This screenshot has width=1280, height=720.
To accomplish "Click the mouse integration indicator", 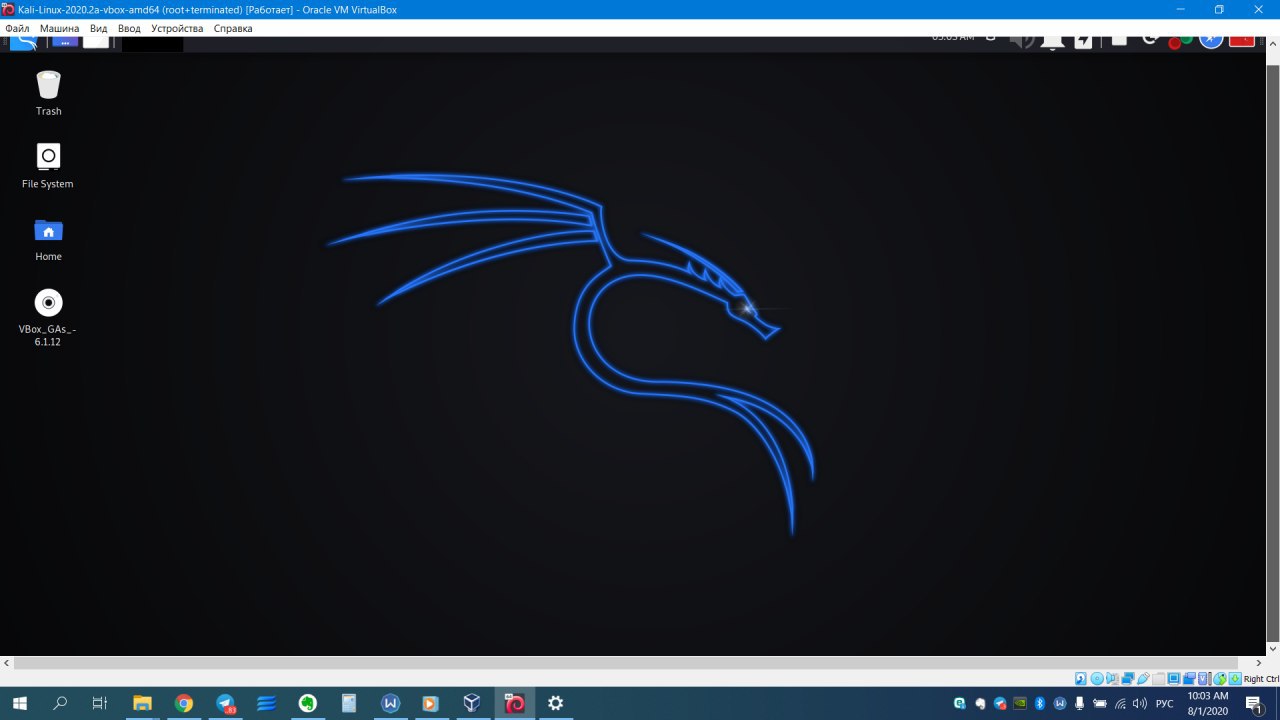I will click(x=1220, y=679).
